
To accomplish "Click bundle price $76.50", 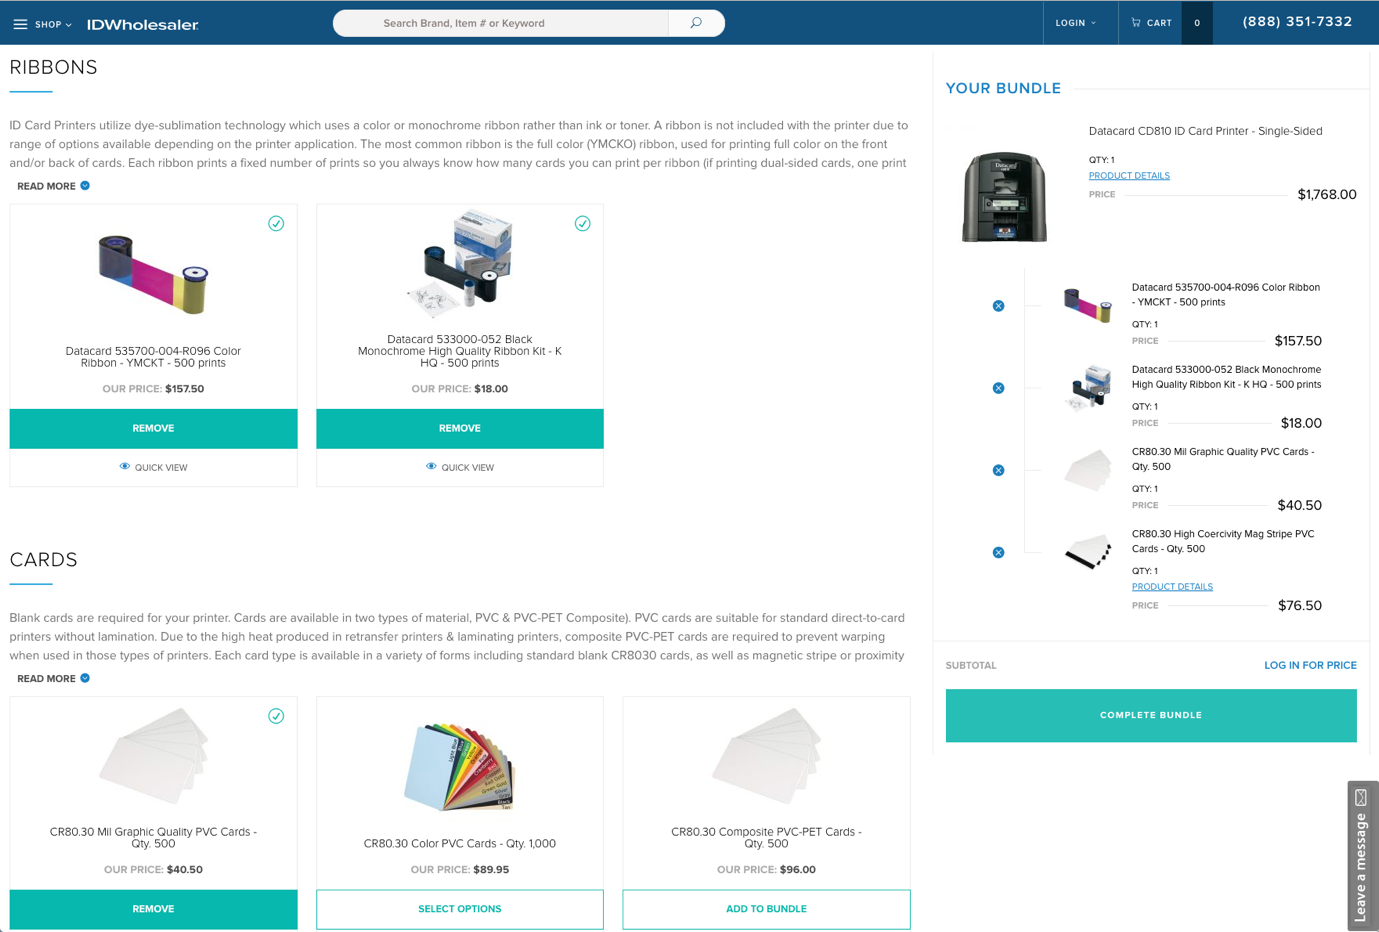I will [1299, 606].
